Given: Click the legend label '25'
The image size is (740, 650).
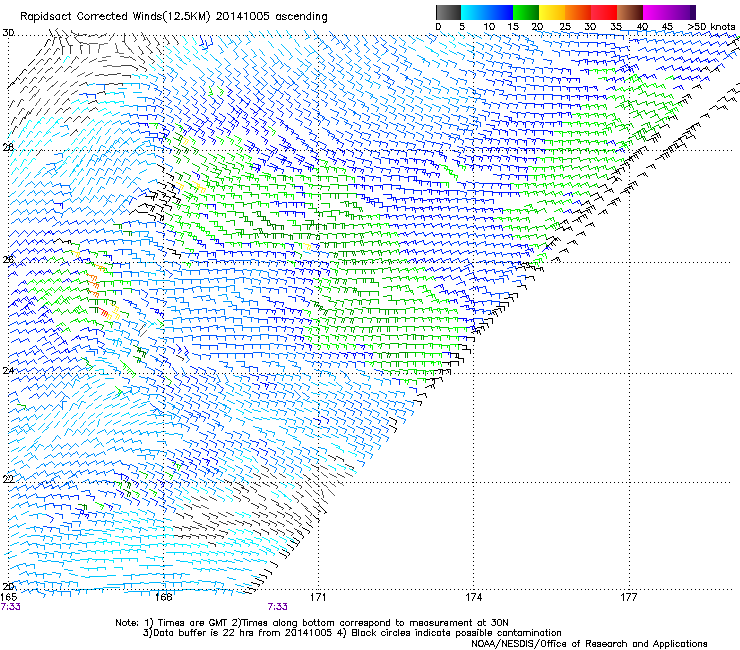Looking at the screenshot, I should (565, 27).
